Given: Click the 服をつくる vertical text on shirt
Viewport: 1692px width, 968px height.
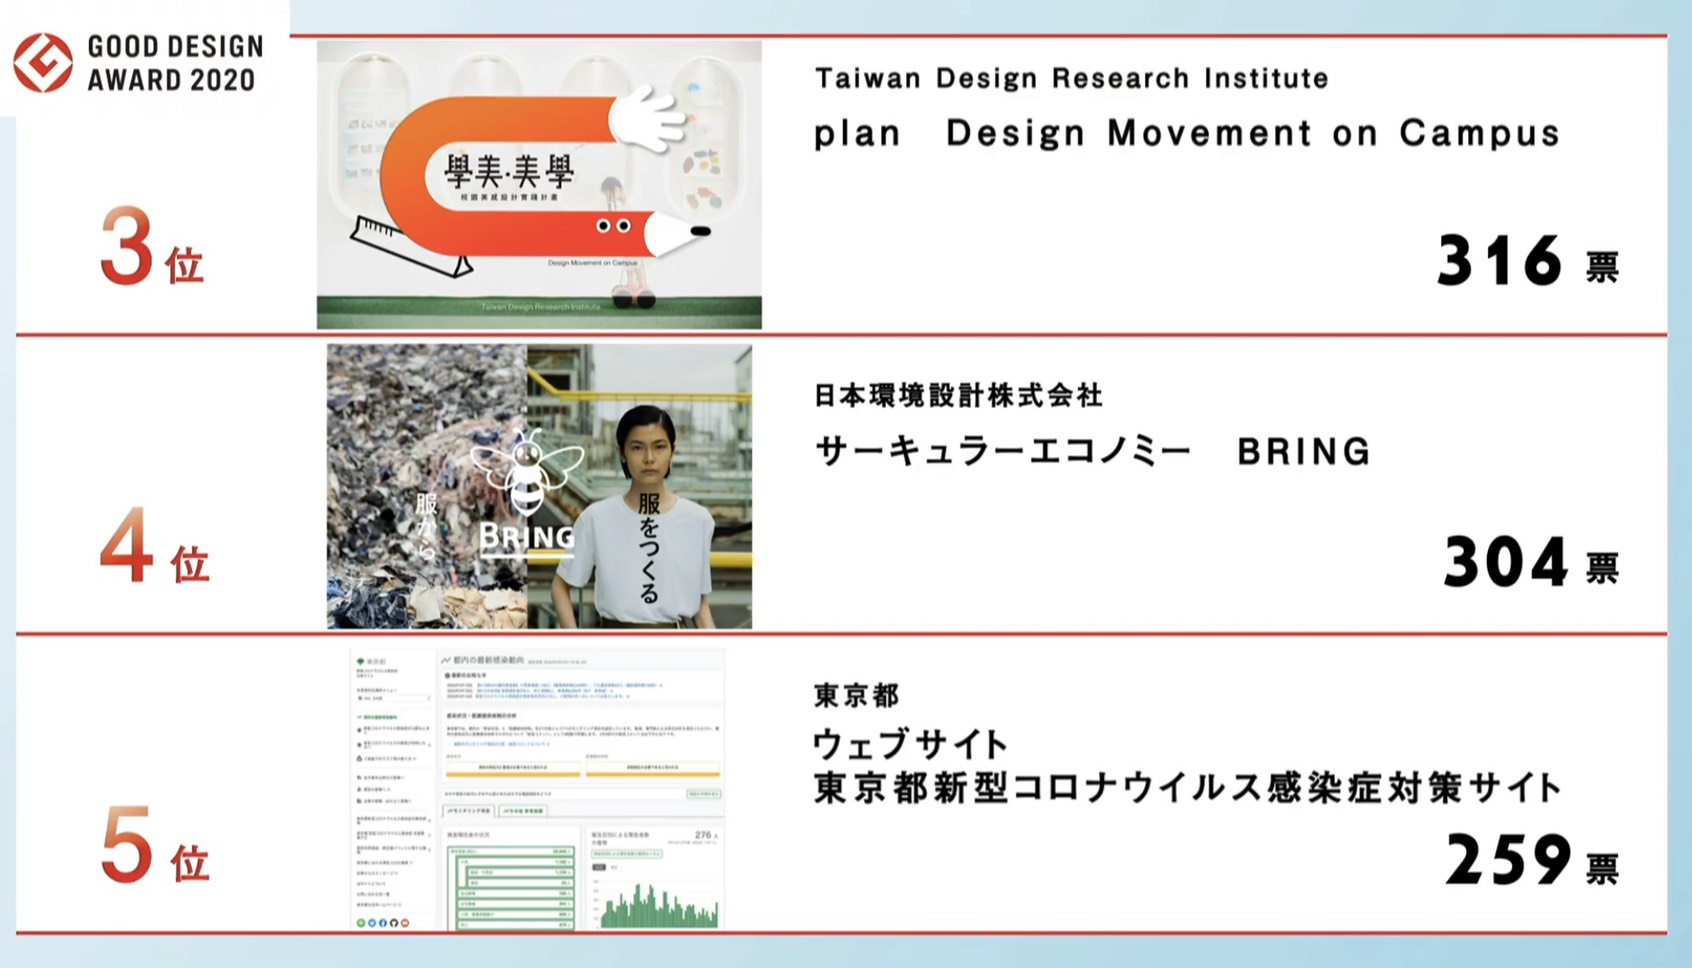Looking at the screenshot, I should tap(649, 548).
